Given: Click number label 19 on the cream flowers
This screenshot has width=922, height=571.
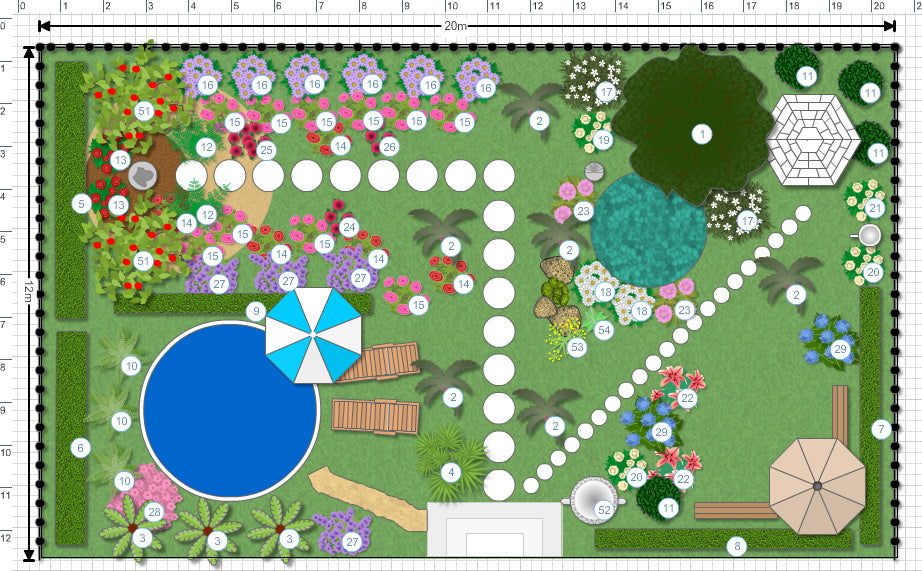Looking at the screenshot, I should pos(603,140).
